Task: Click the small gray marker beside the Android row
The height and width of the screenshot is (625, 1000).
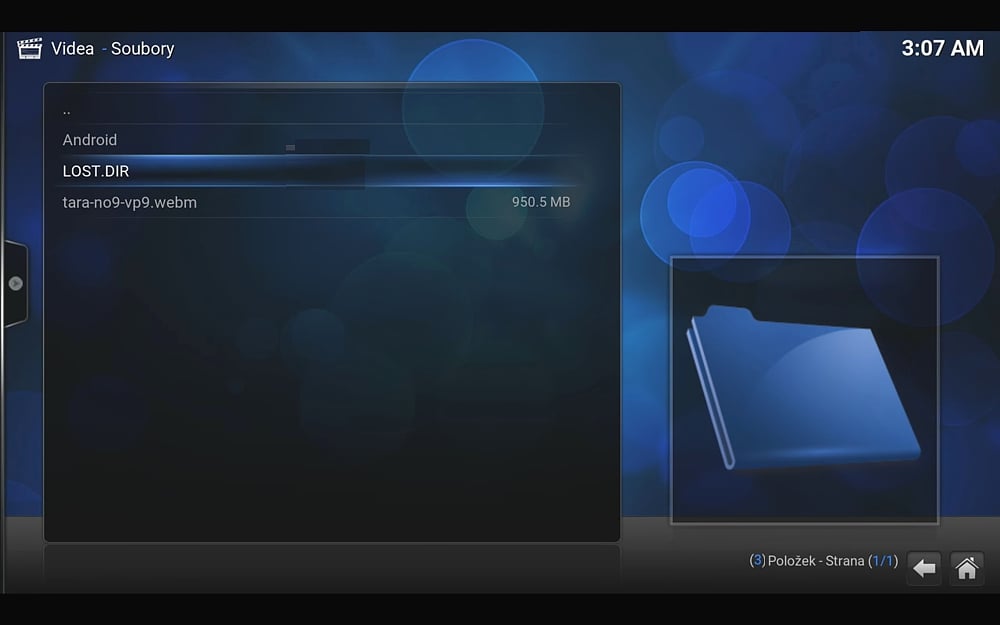Action: (x=290, y=147)
